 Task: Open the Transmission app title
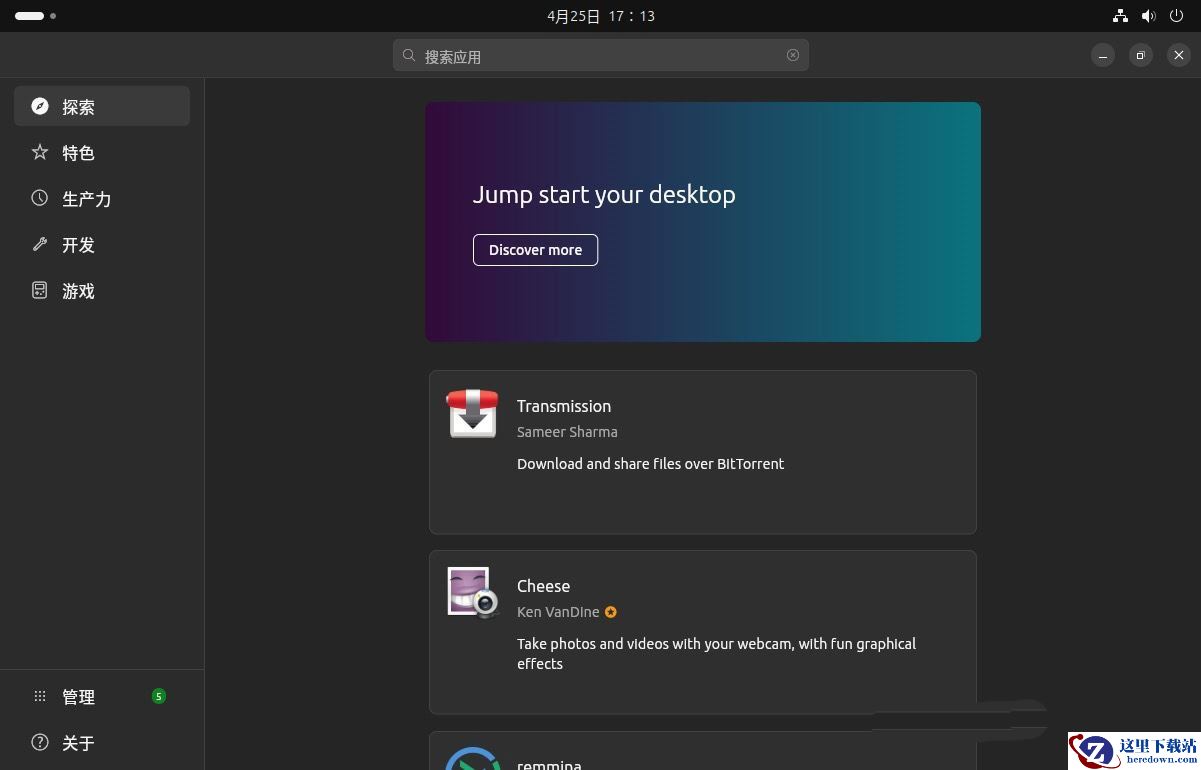tap(564, 406)
